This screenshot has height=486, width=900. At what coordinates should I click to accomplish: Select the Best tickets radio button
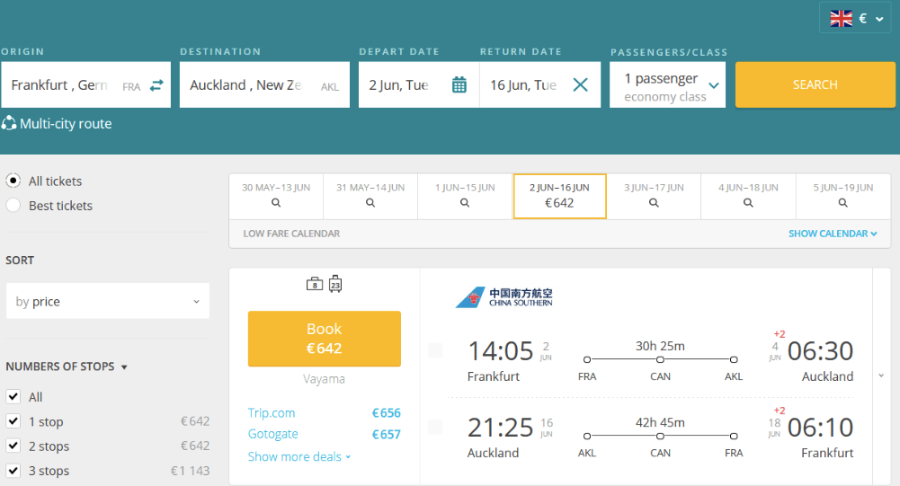point(13,205)
